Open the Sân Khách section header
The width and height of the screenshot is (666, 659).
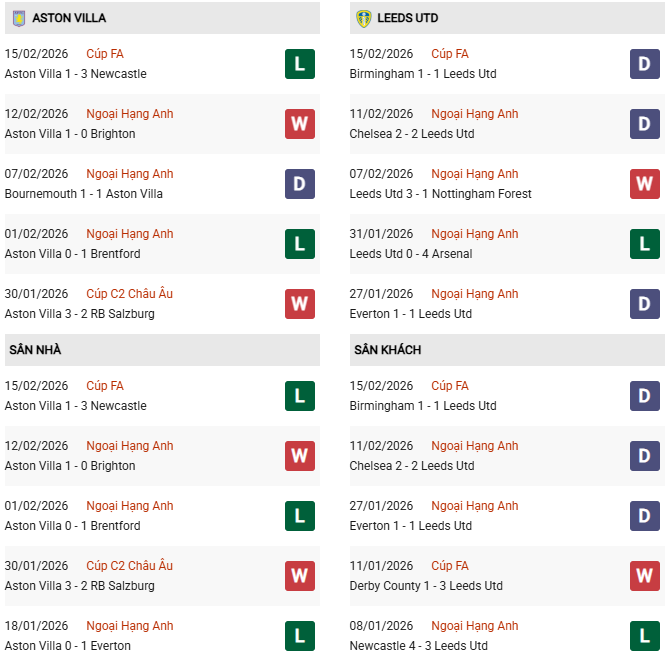coord(387,350)
